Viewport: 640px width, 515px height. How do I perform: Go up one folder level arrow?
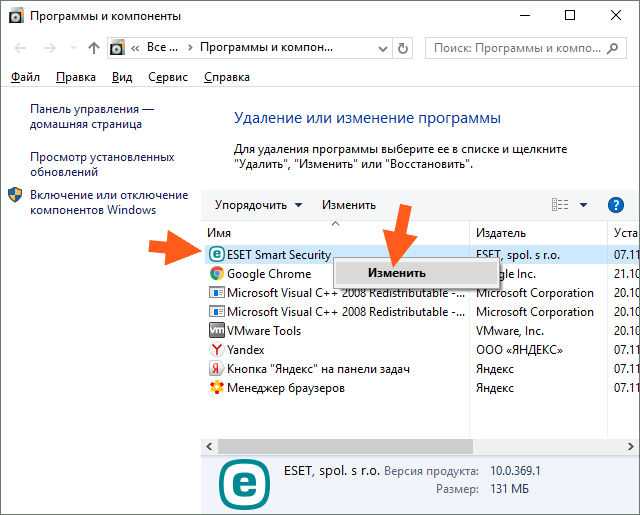[94, 48]
